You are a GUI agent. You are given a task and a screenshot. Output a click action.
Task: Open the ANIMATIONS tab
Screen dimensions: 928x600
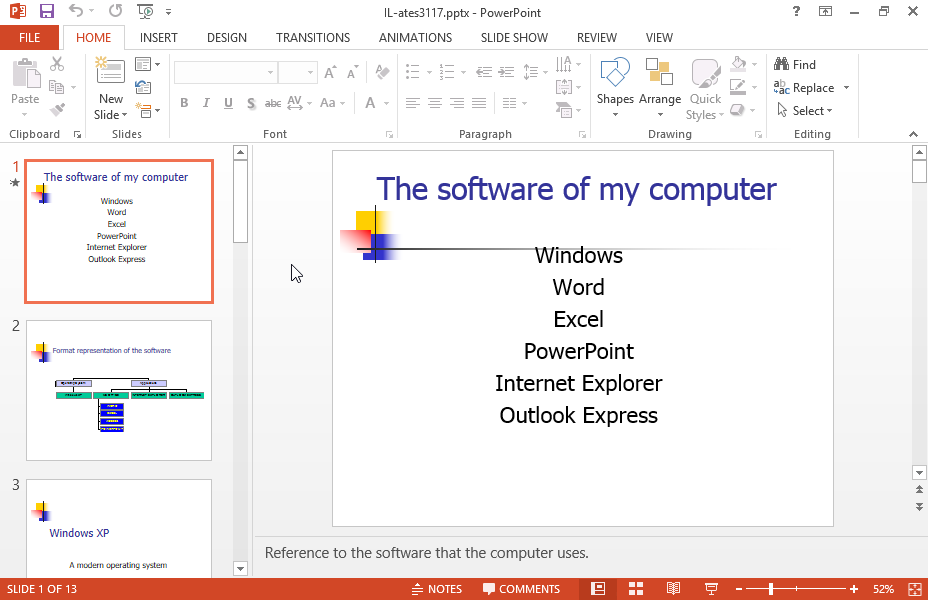pos(415,37)
